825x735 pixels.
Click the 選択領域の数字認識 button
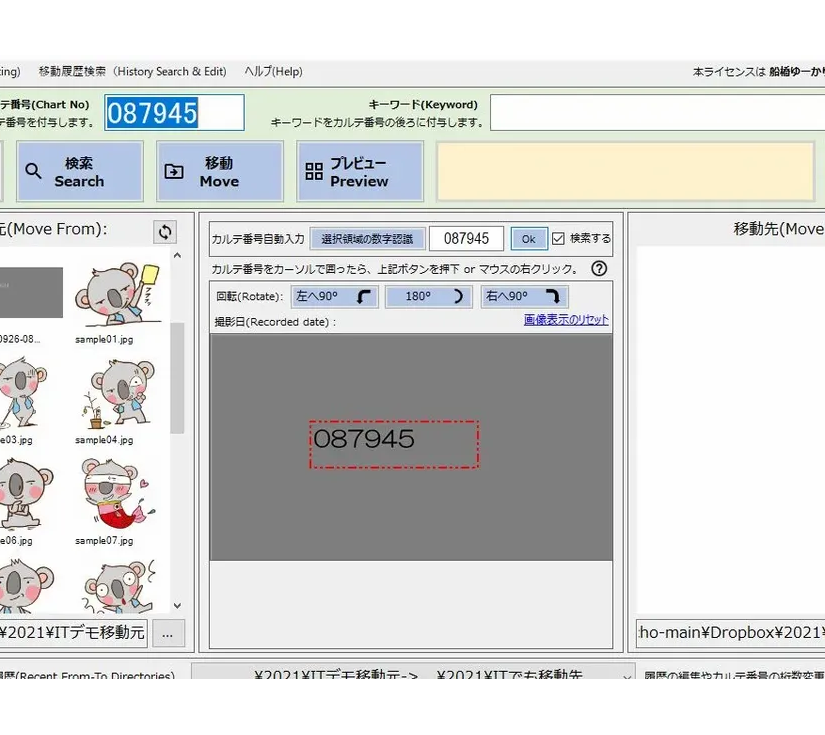[367, 239]
